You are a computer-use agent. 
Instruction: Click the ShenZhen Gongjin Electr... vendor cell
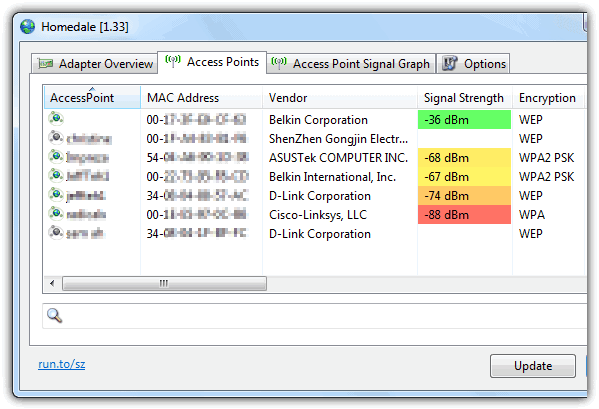(x=338, y=139)
